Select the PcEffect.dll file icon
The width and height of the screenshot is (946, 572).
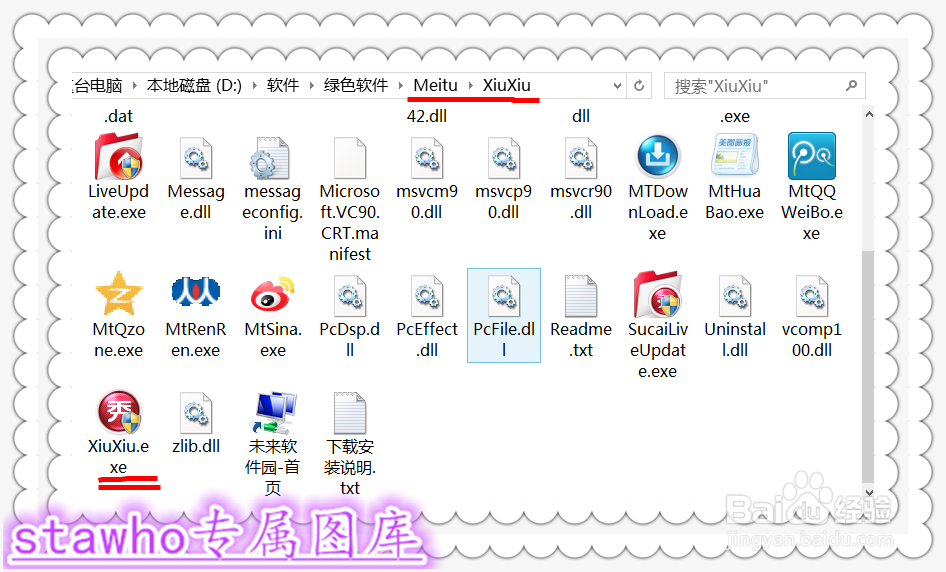coord(427,296)
